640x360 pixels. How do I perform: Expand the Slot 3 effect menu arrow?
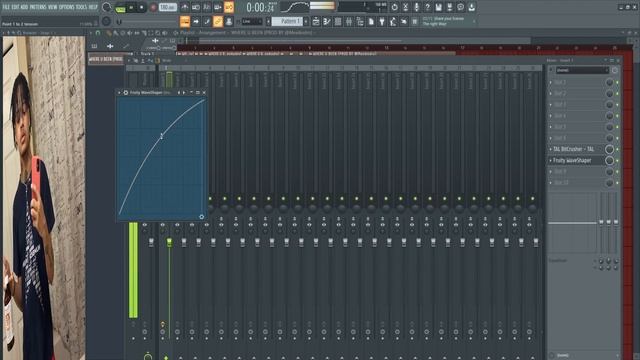[551, 105]
